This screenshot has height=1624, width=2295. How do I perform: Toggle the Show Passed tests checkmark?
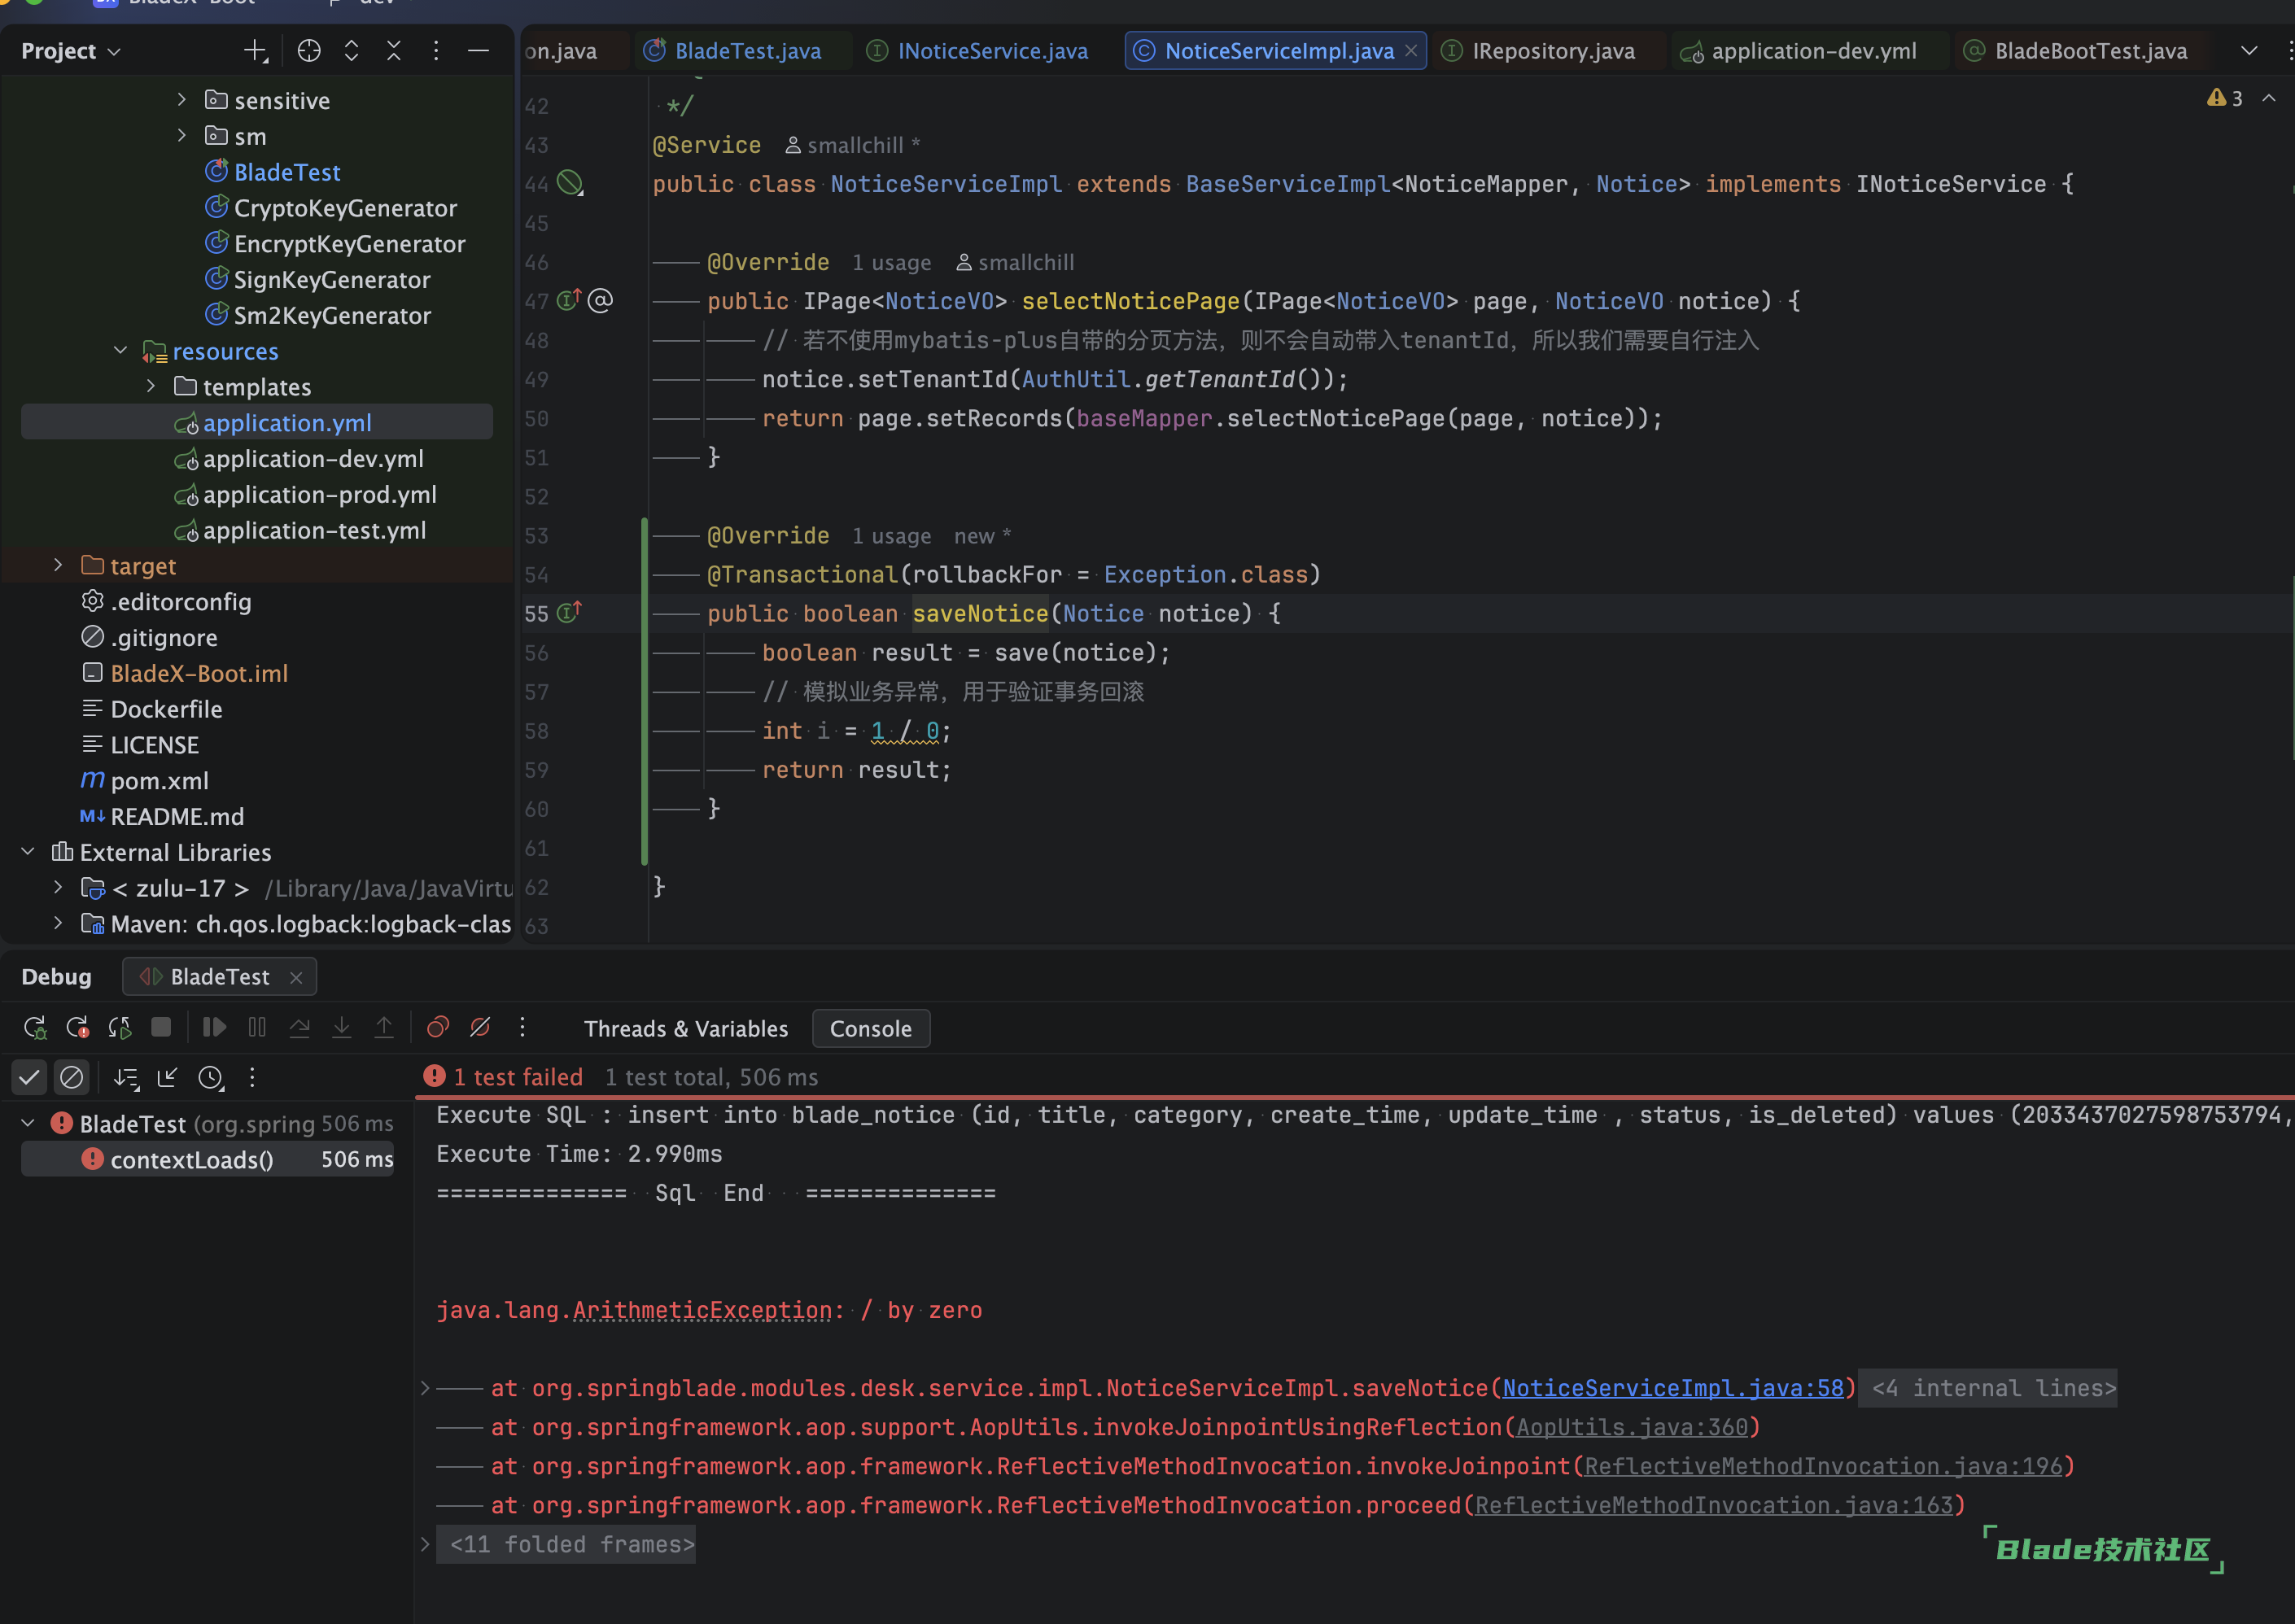(x=30, y=1078)
